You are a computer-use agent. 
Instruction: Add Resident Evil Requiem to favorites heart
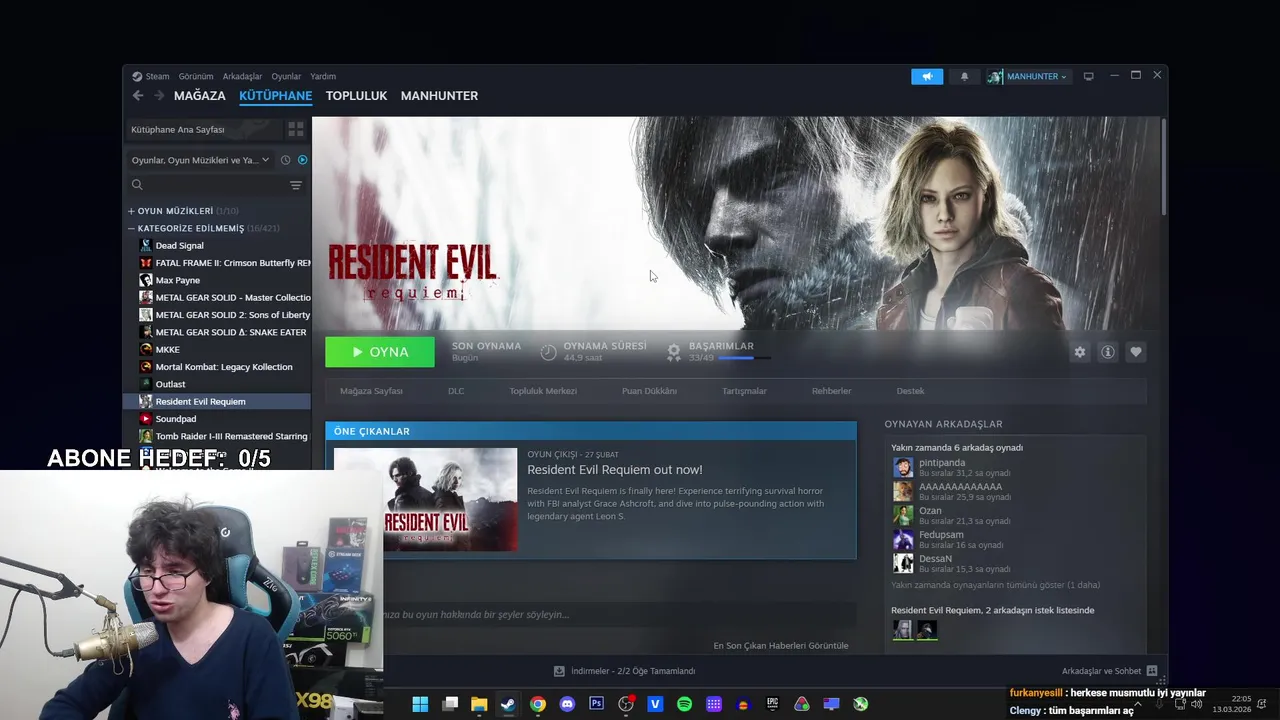[1136, 352]
